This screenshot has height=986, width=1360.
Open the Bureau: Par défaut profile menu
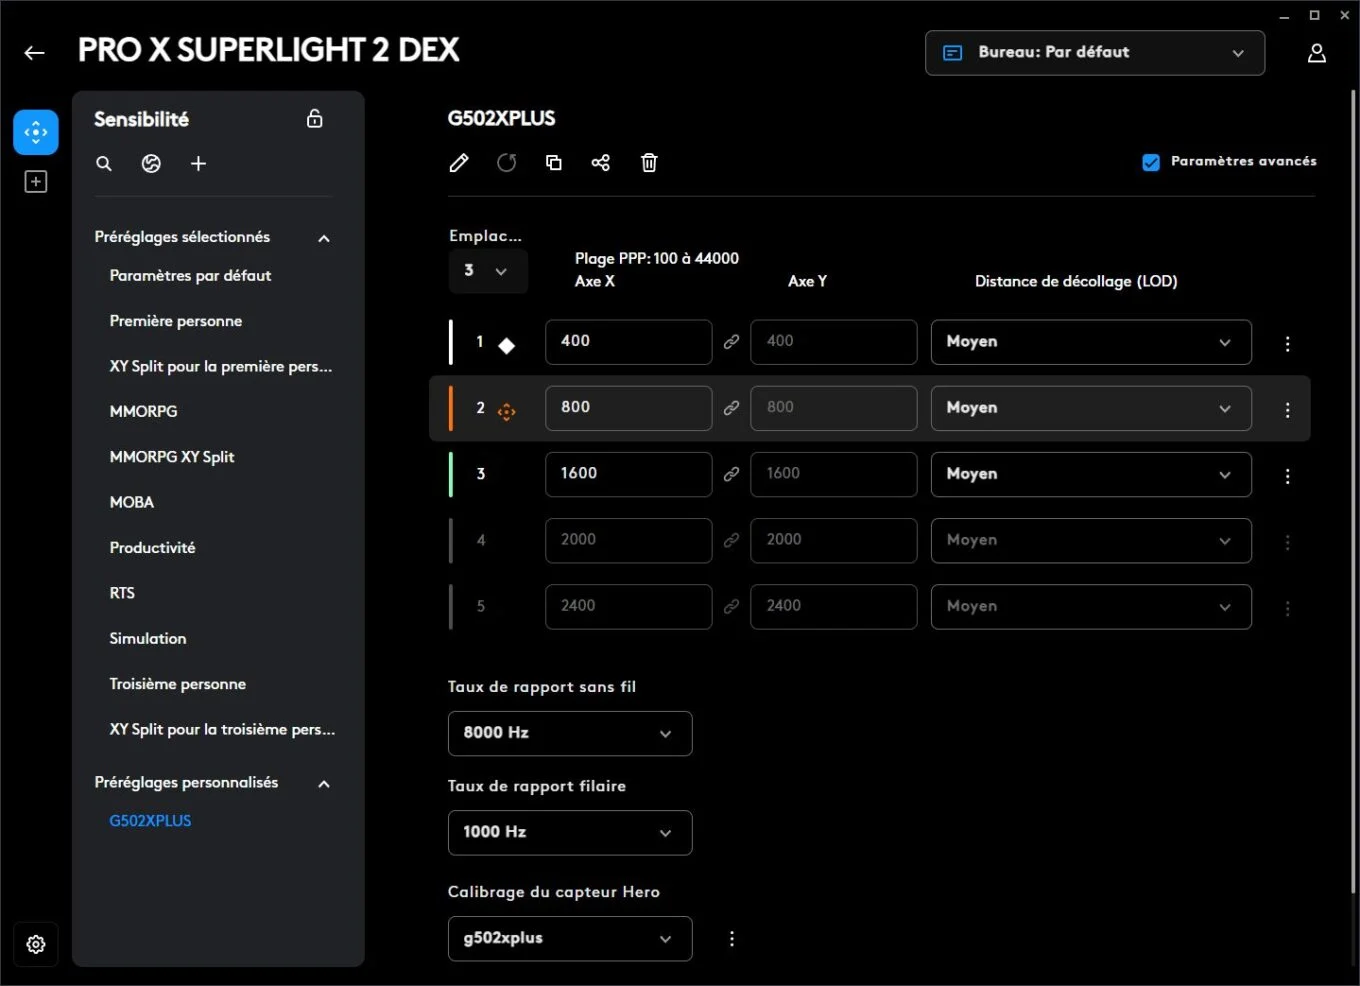click(1094, 52)
